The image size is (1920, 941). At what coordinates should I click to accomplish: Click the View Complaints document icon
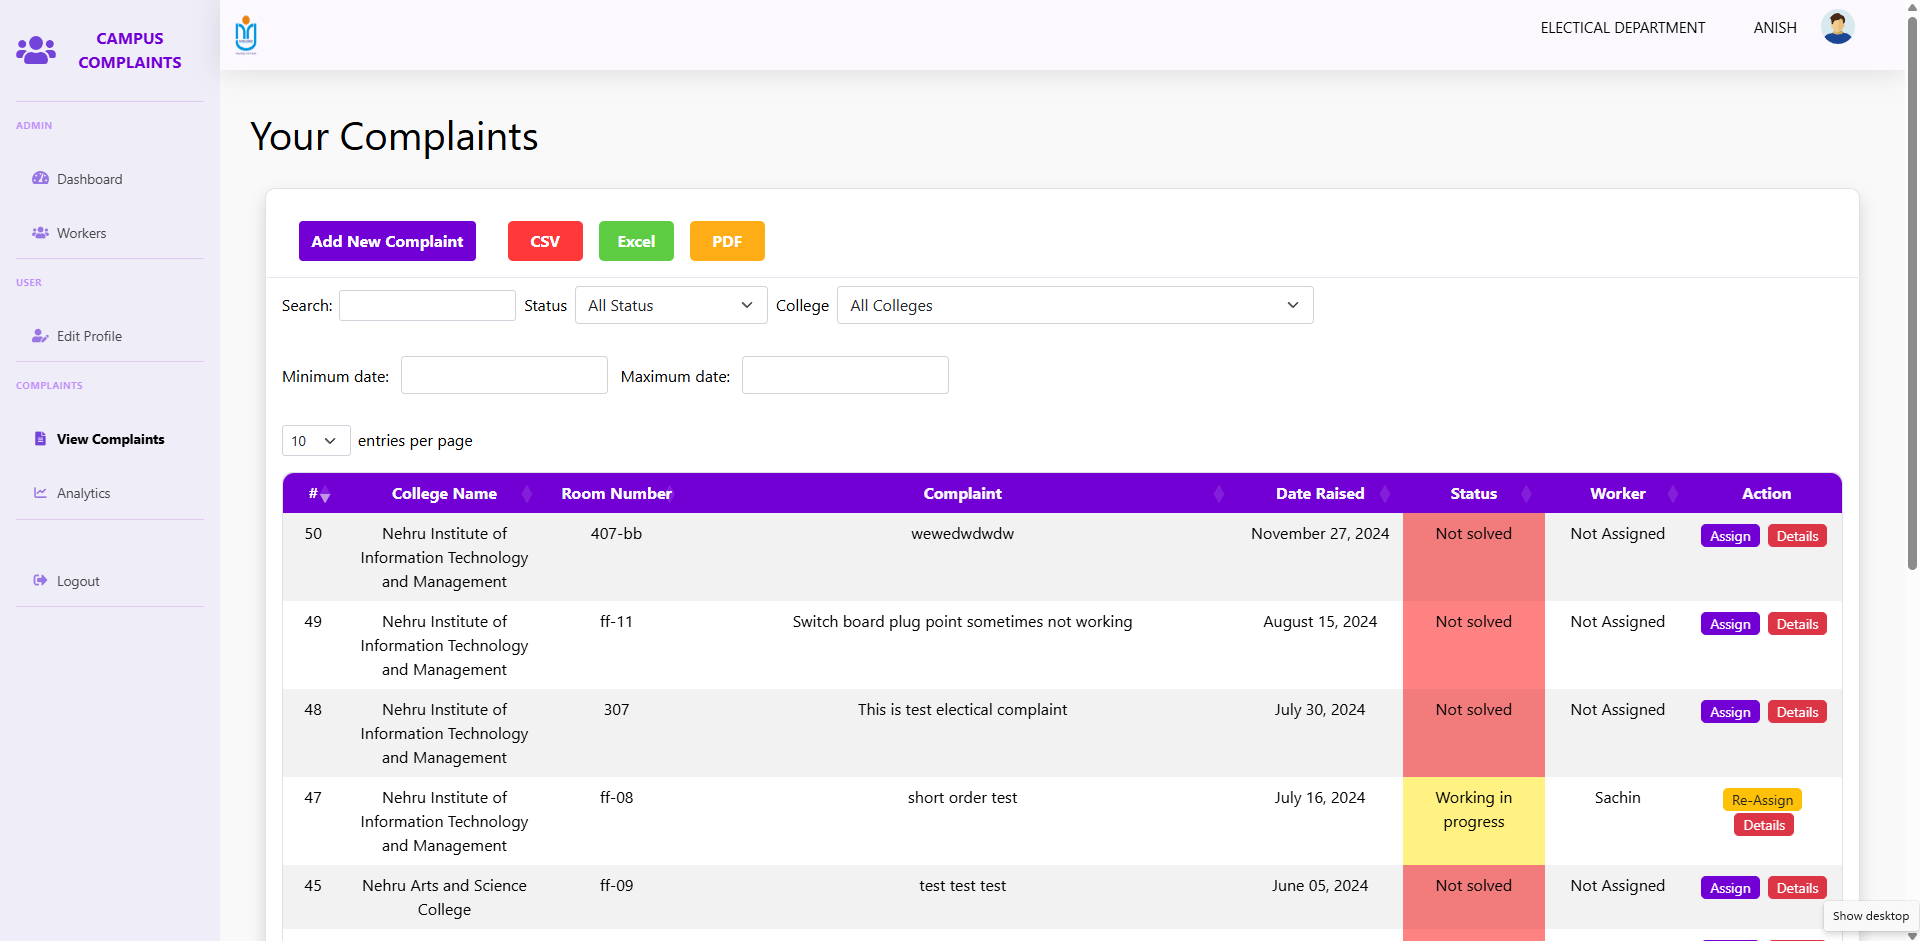[x=40, y=438]
